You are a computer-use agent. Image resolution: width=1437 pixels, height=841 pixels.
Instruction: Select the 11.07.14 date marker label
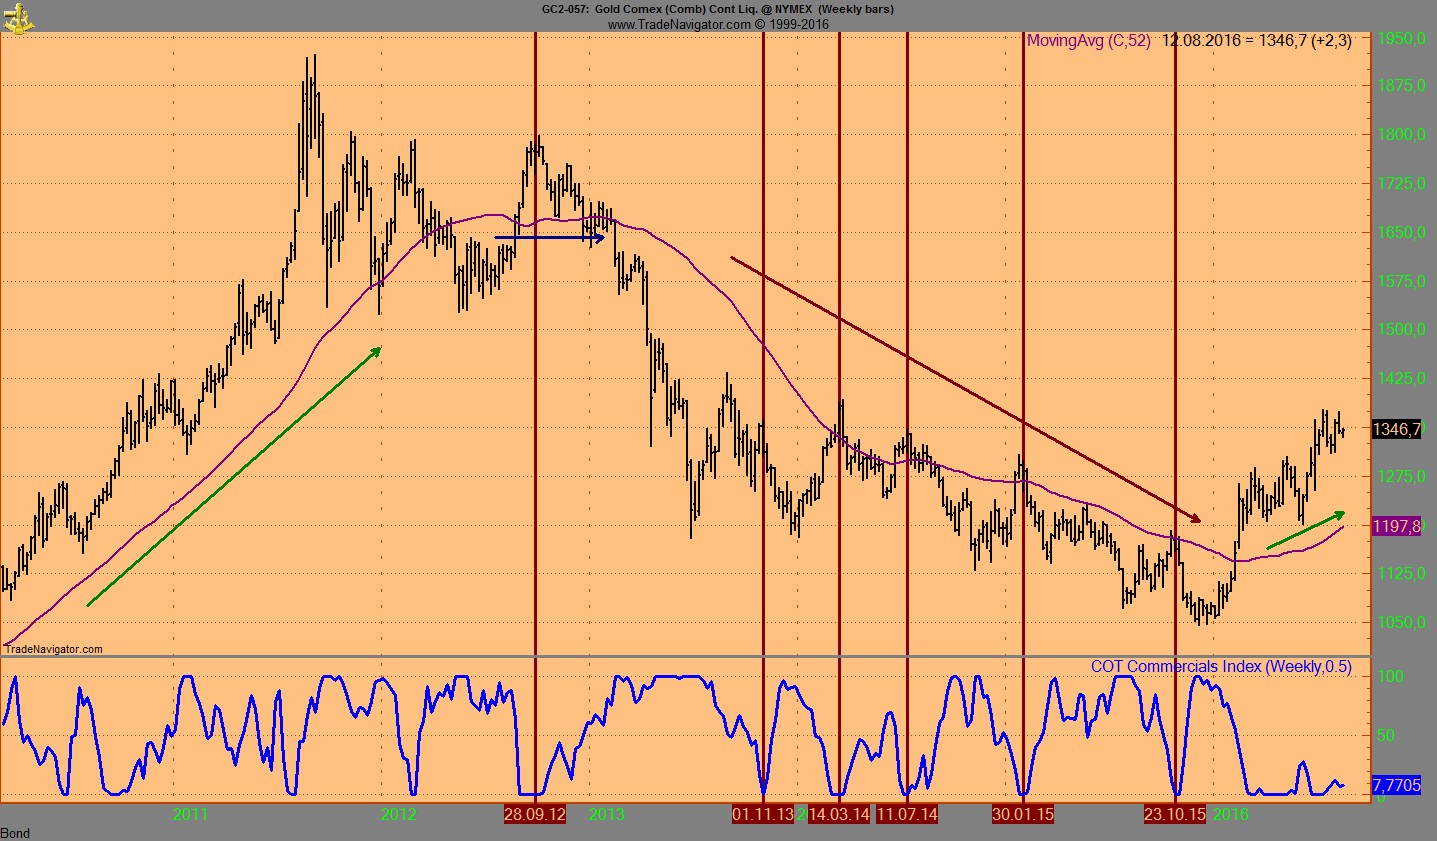tap(907, 814)
